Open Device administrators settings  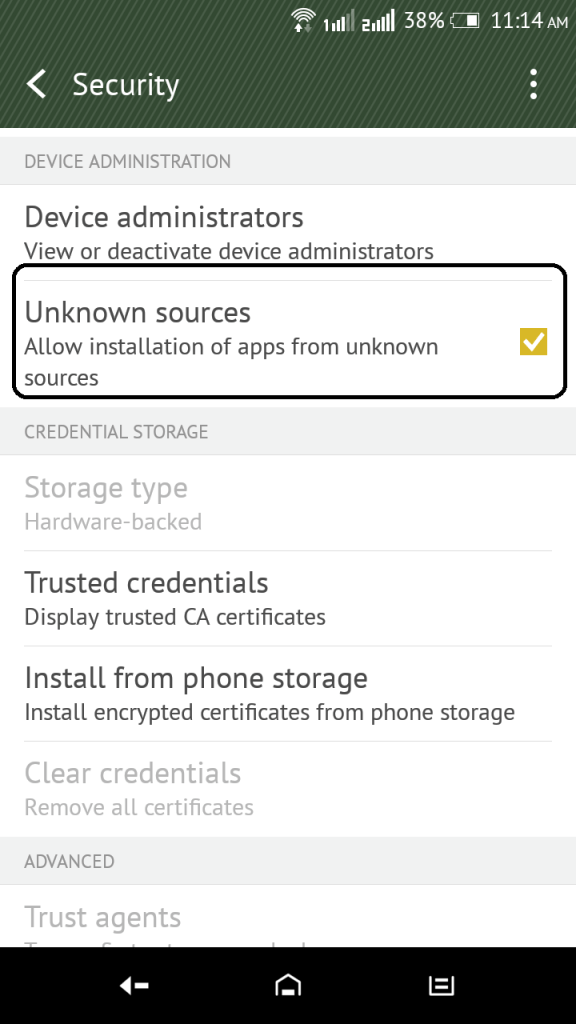288,232
